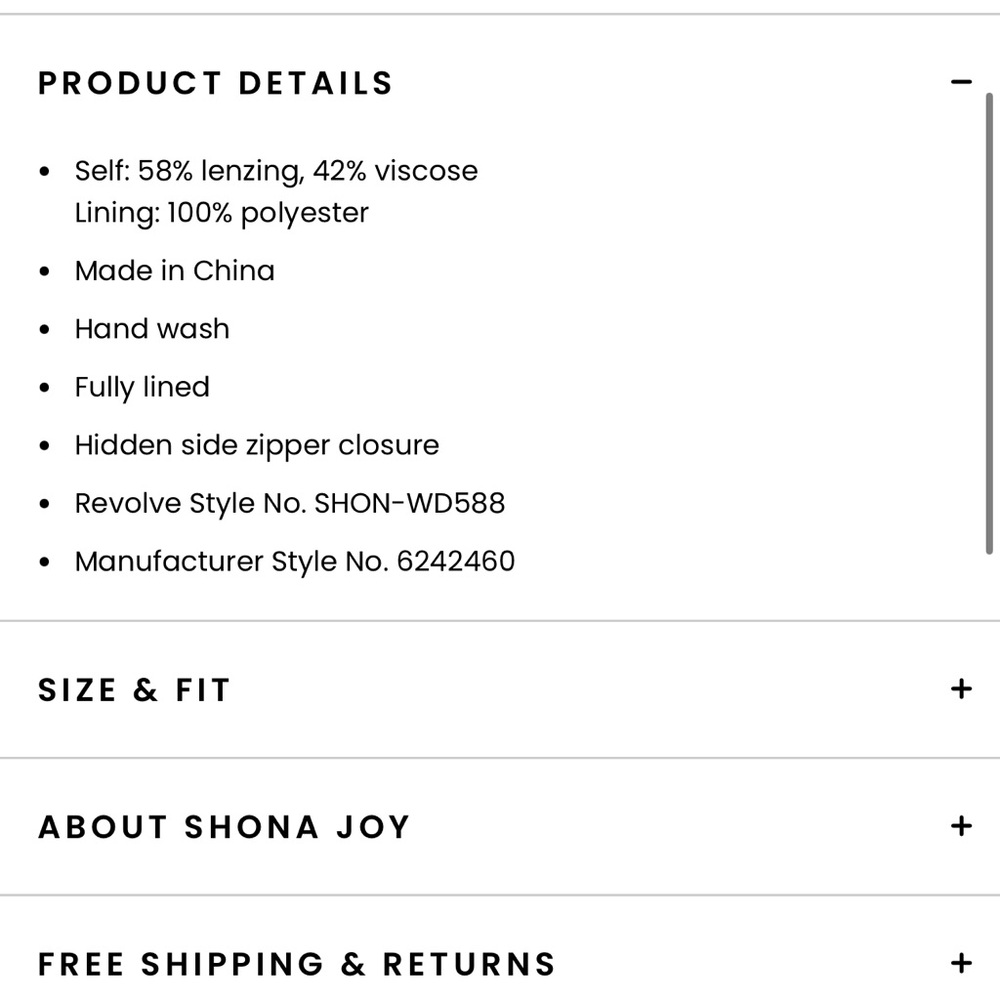Click the Made in China item

[x=175, y=270]
